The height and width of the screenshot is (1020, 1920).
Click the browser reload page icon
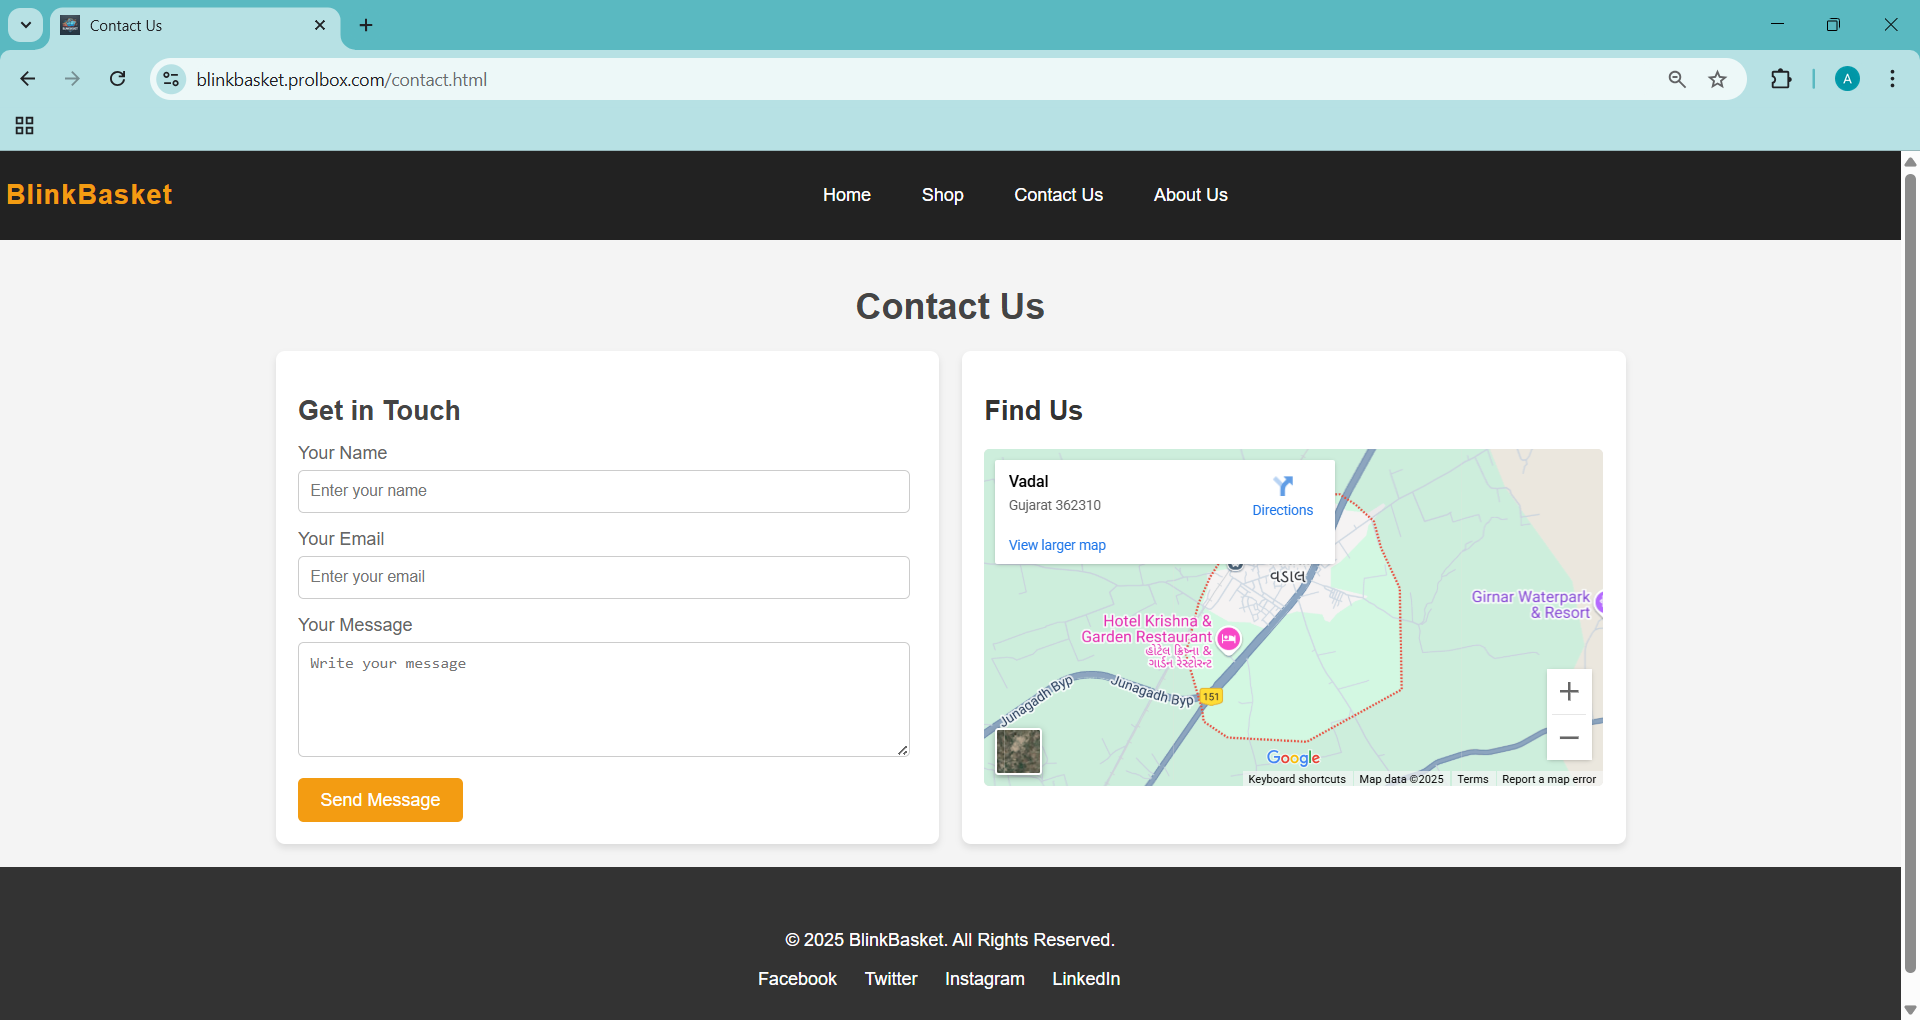[118, 79]
